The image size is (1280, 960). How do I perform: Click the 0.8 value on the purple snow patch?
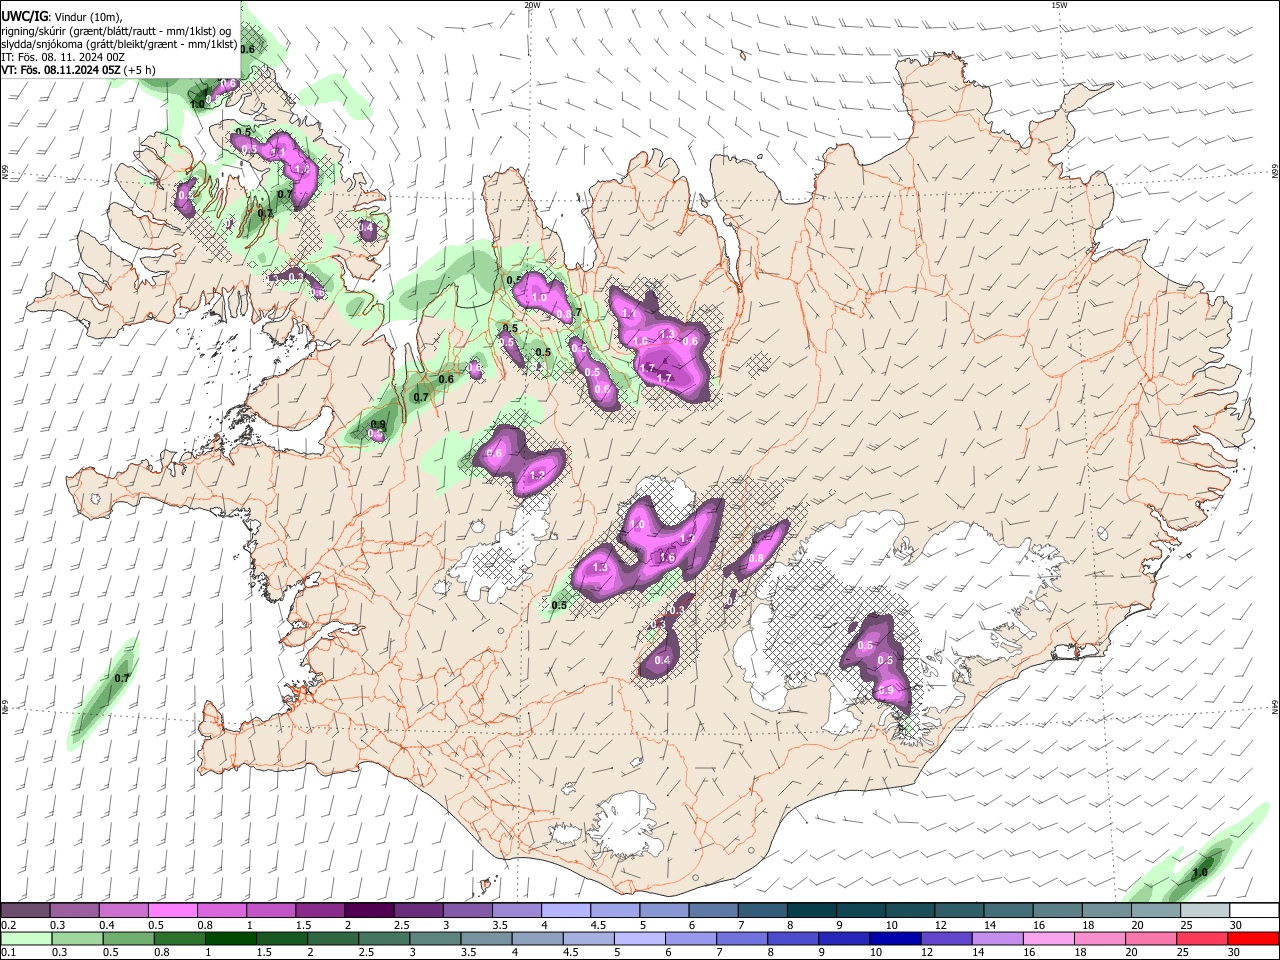(x=756, y=558)
